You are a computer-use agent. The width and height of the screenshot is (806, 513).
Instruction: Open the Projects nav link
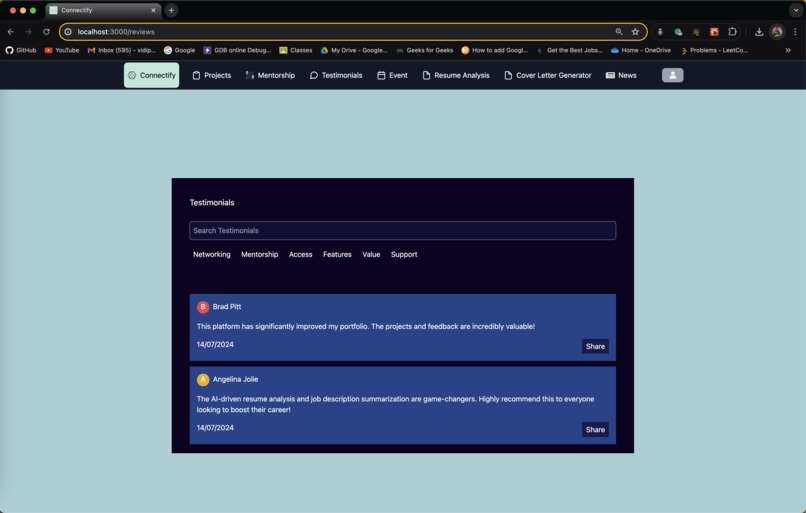click(x=212, y=75)
